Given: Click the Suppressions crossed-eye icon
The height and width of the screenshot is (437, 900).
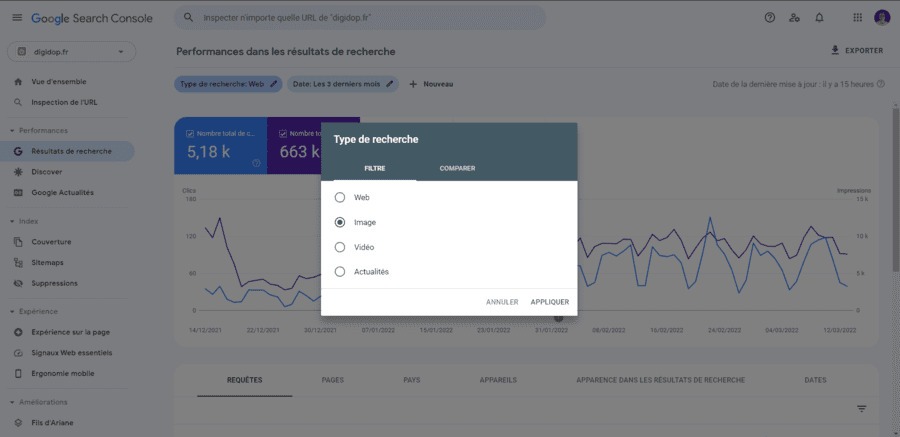Looking at the screenshot, I should (x=18, y=283).
